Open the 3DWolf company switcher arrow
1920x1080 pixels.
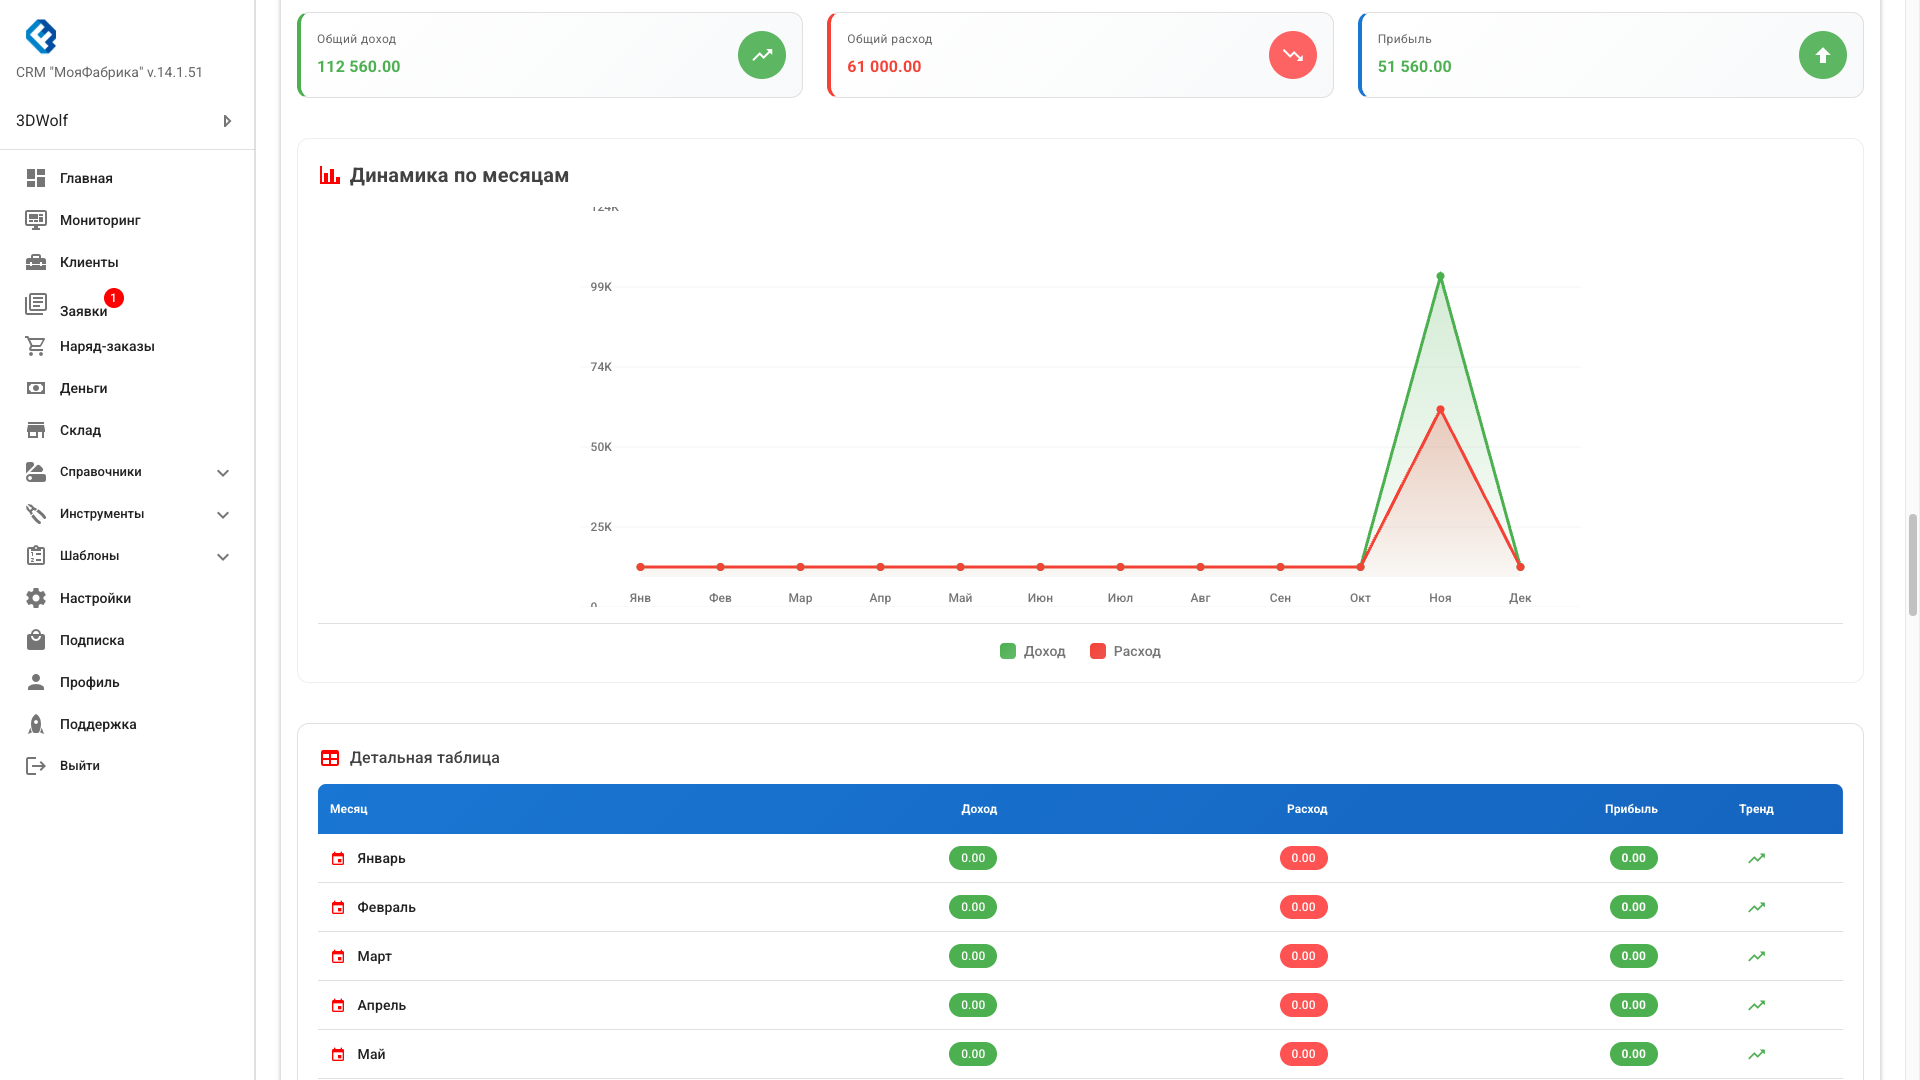pyautogui.click(x=227, y=121)
